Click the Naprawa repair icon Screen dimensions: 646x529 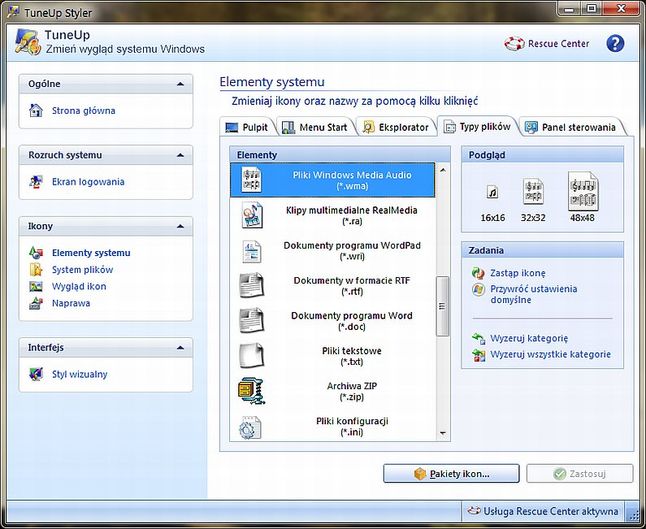(x=36, y=303)
